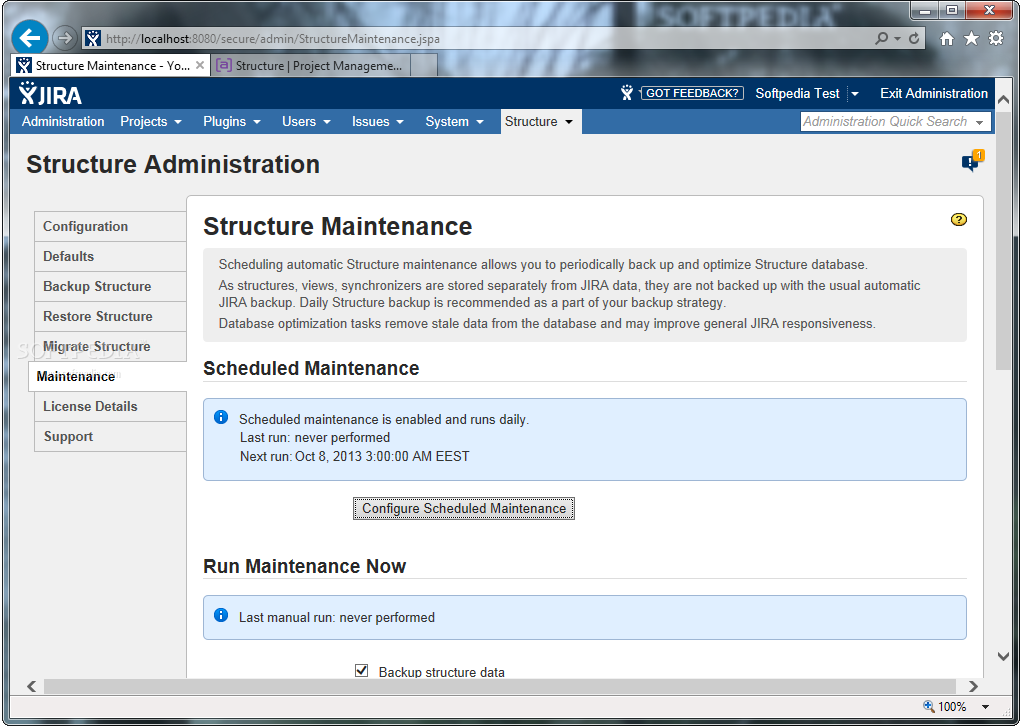
Task: Open browser home page icon
Action: (x=947, y=38)
